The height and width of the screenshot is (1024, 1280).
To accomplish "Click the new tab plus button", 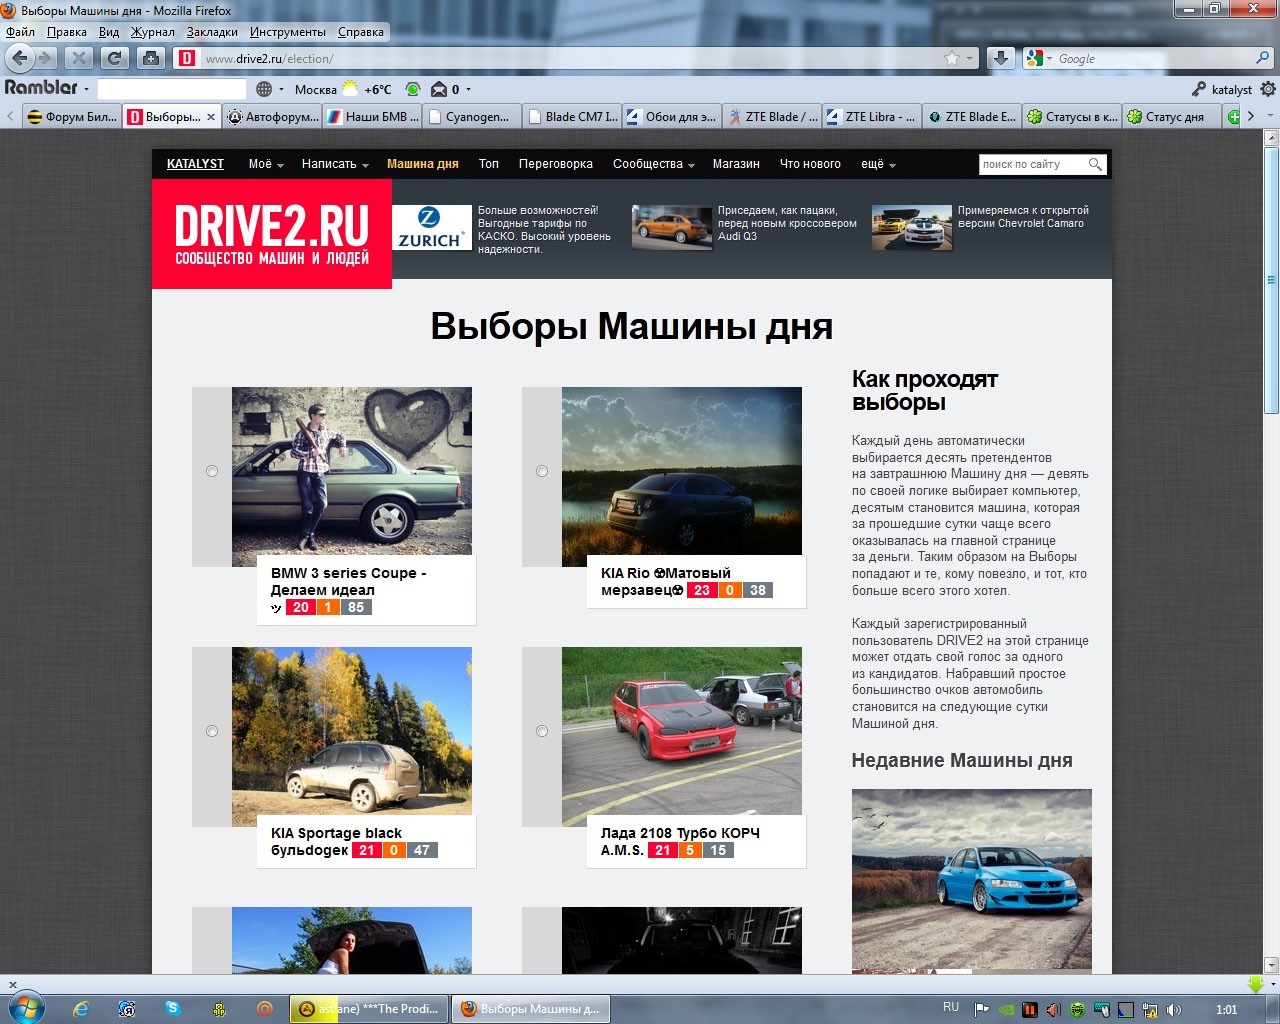I will [1233, 116].
